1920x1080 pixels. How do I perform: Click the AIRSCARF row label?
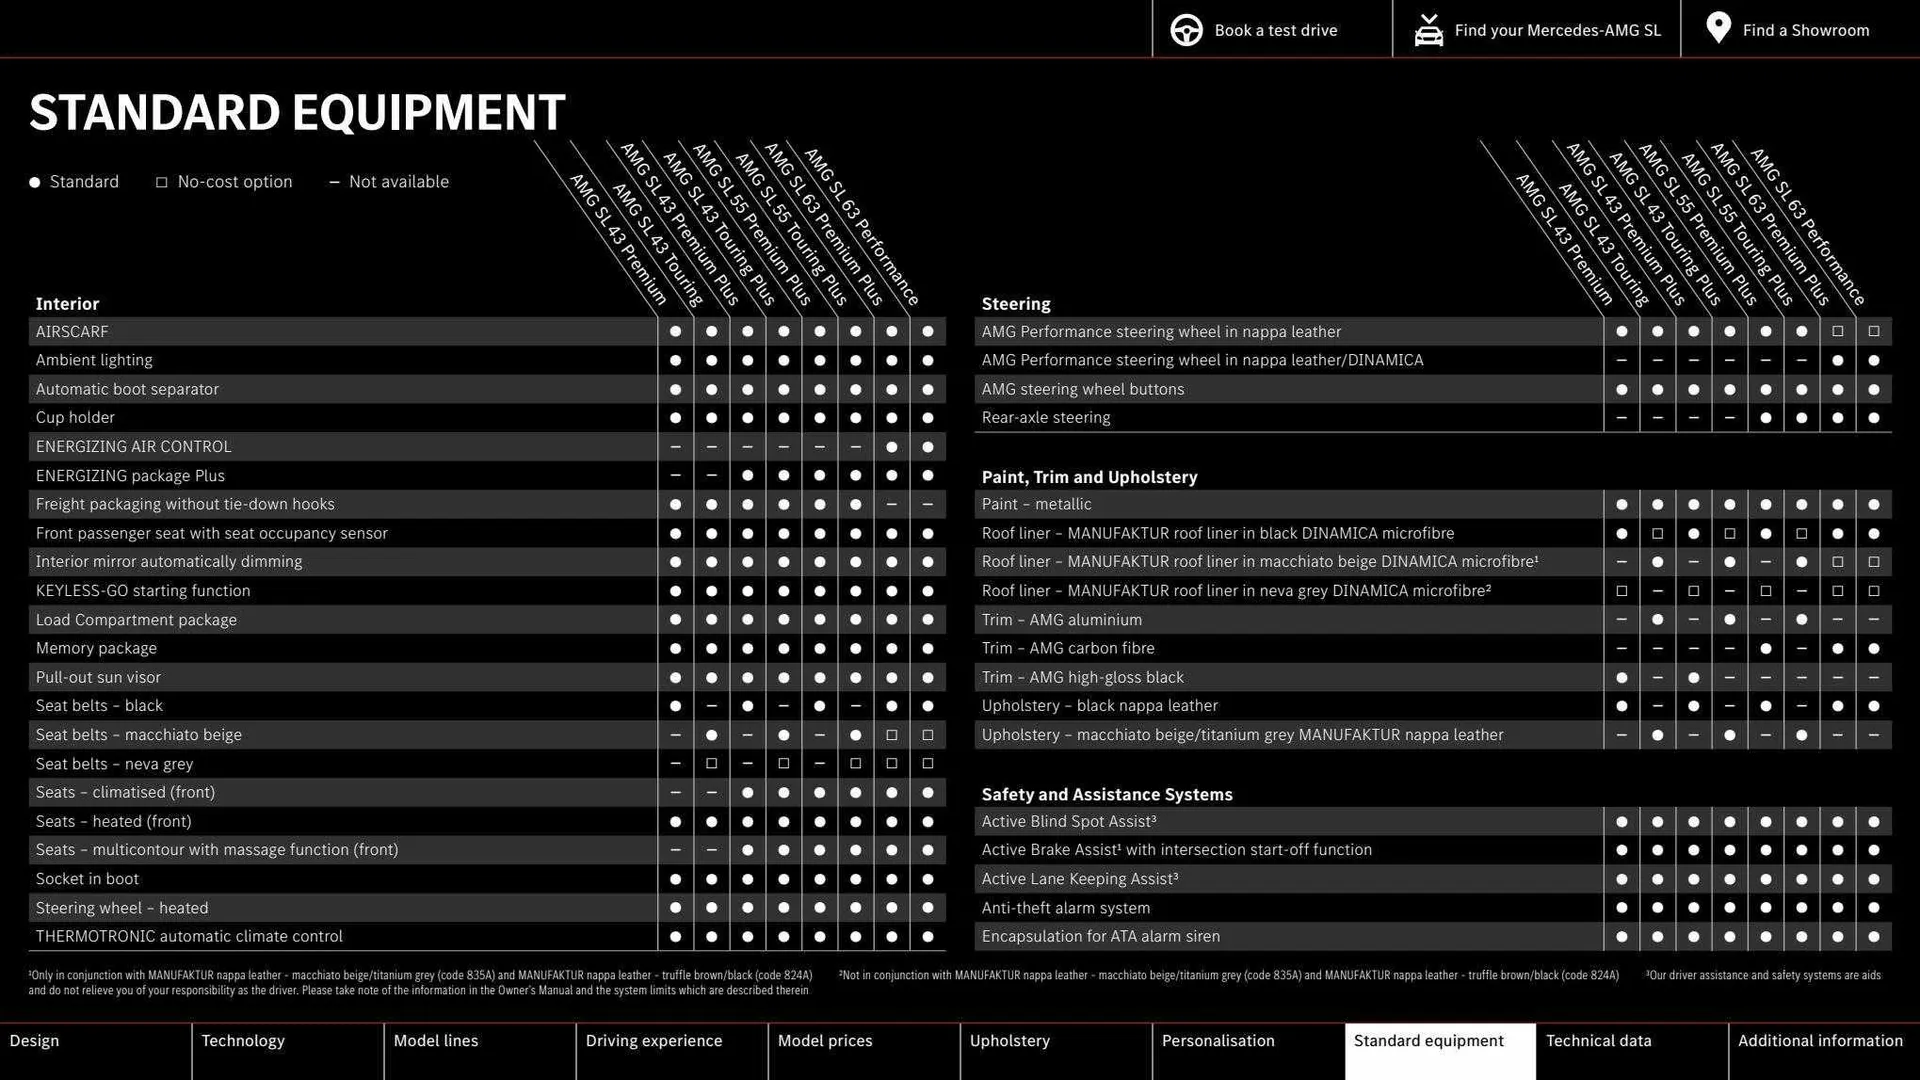[x=72, y=332]
